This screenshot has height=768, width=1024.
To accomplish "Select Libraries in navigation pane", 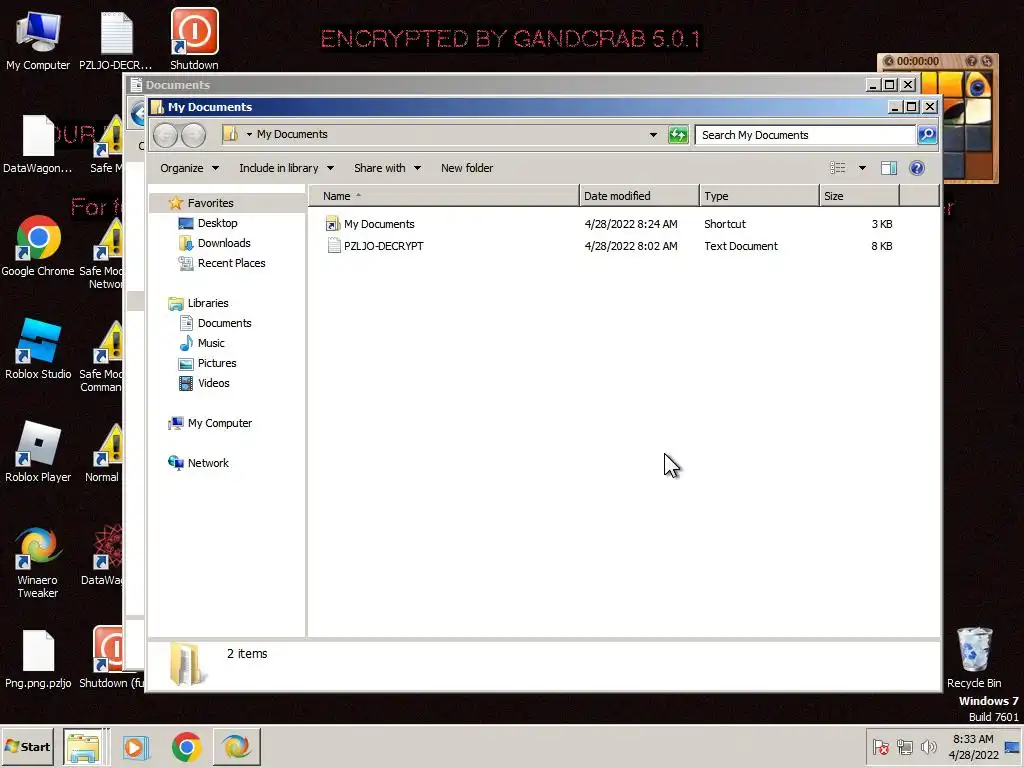I will pyautogui.click(x=208, y=303).
